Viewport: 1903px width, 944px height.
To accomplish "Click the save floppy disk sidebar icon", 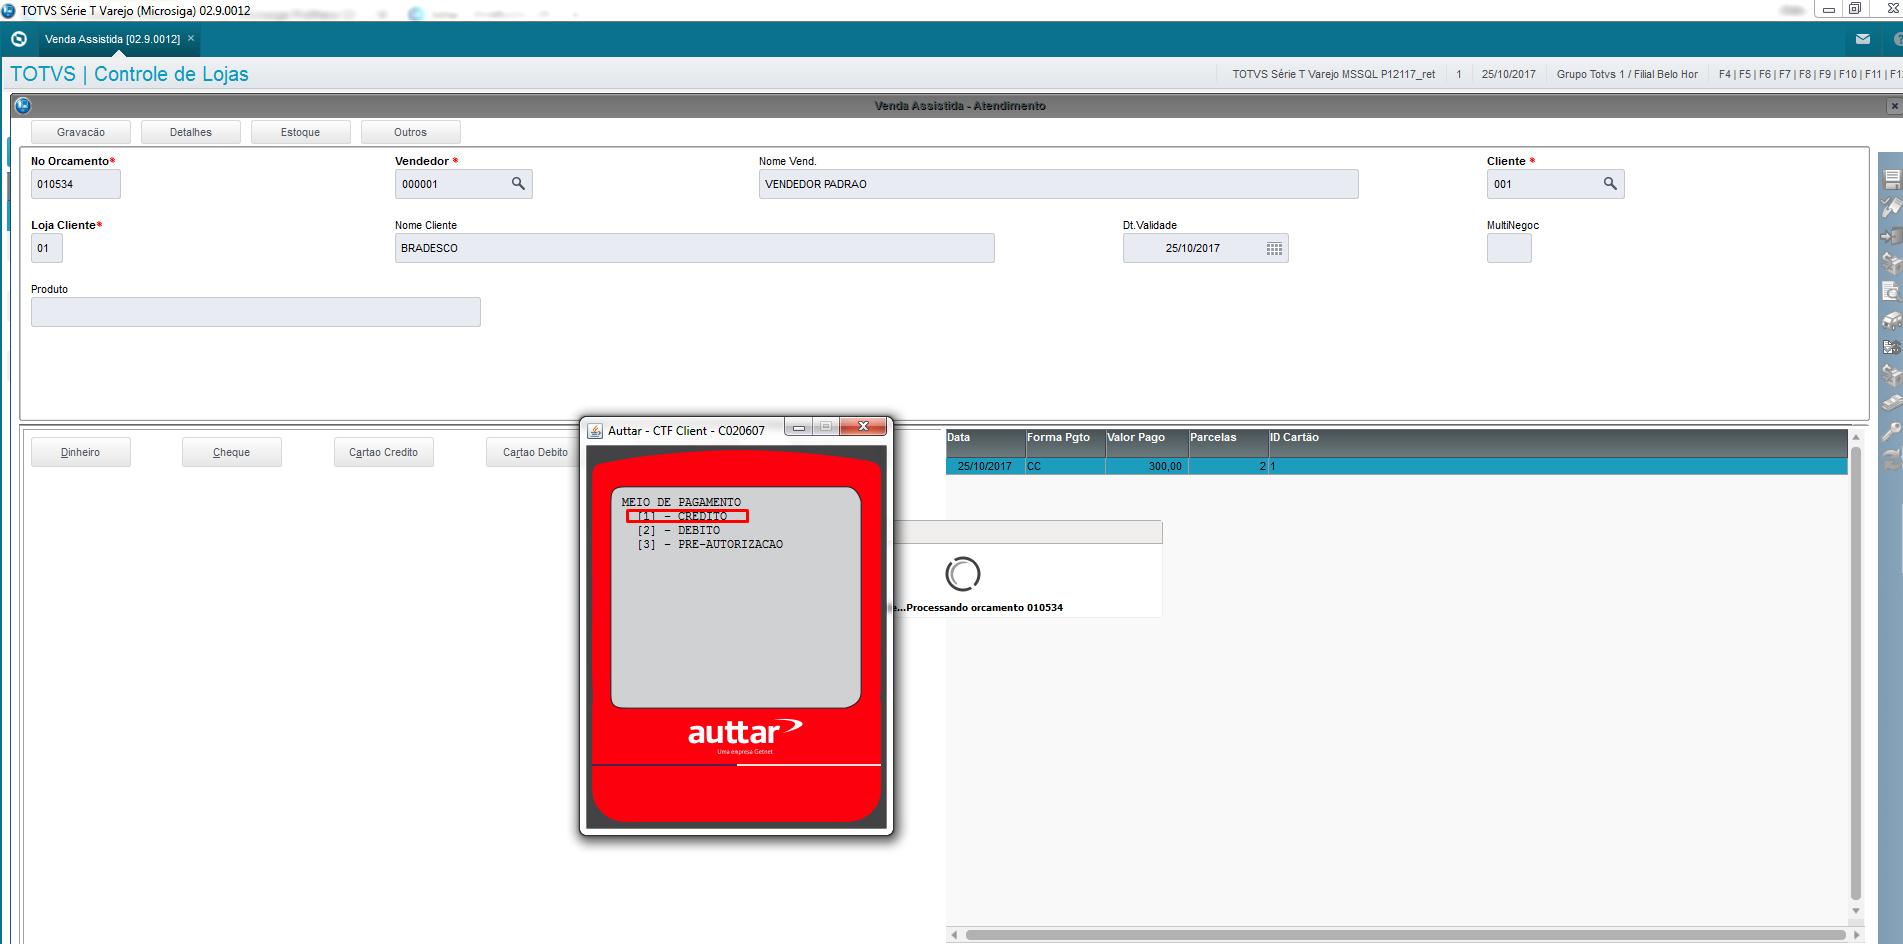I will click(x=1892, y=180).
